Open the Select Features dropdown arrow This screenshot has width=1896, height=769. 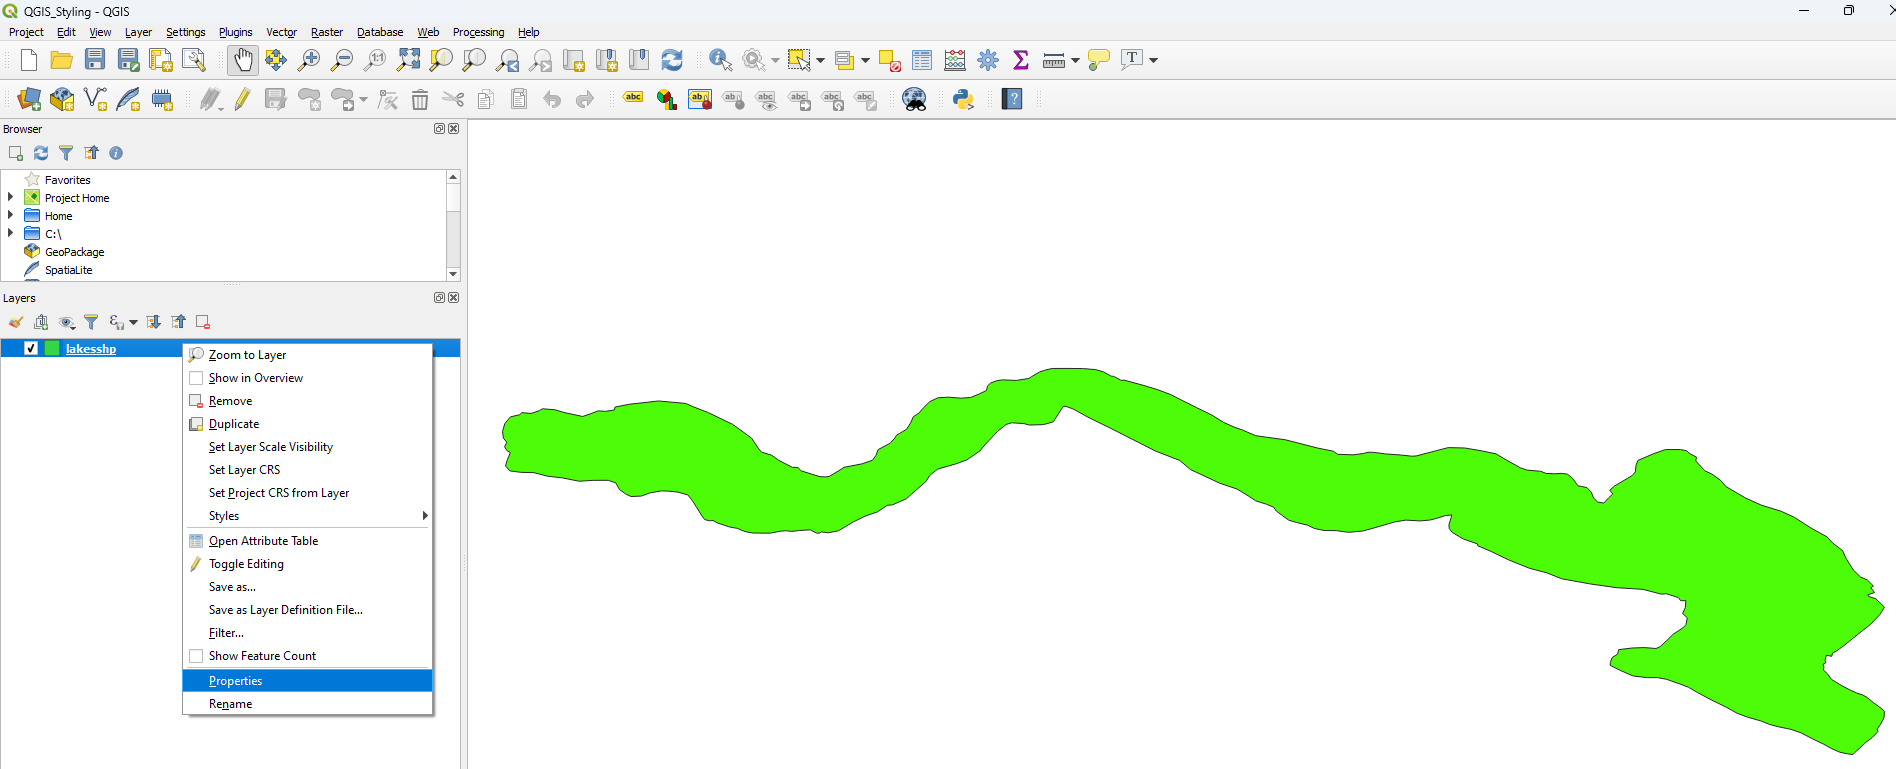pyautogui.click(x=820, y=60)
